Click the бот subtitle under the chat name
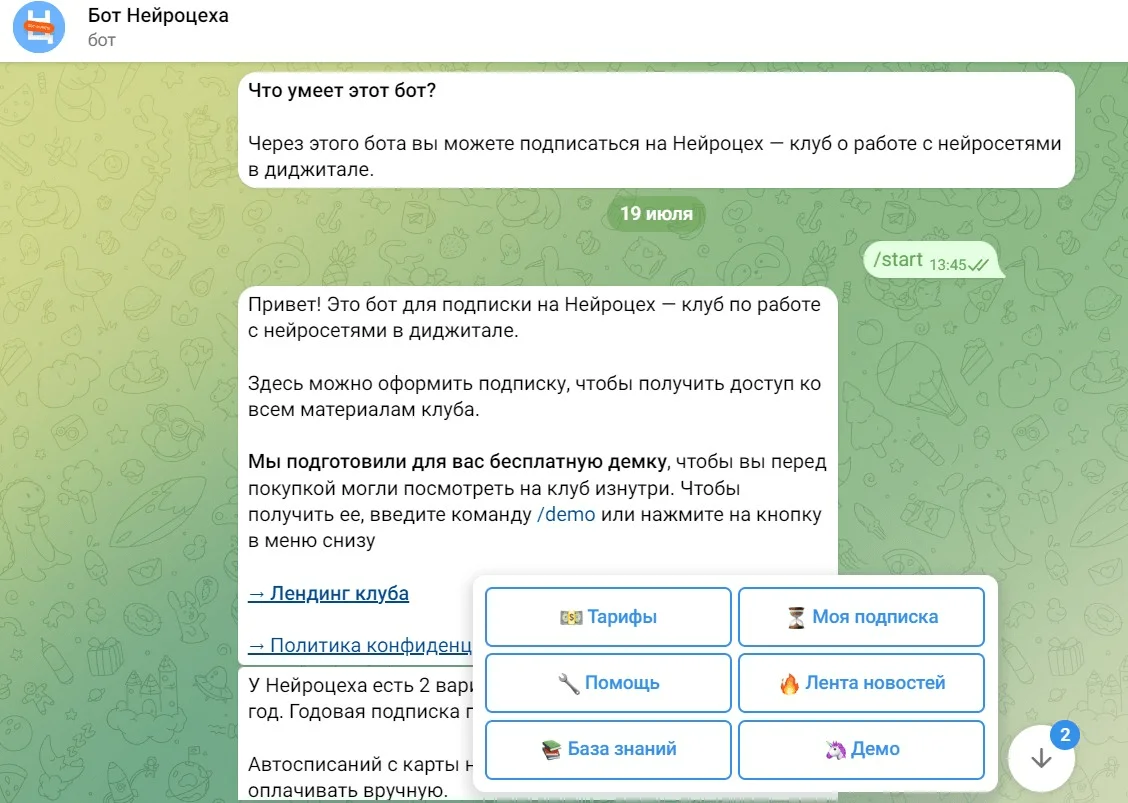 click(101, 40)
